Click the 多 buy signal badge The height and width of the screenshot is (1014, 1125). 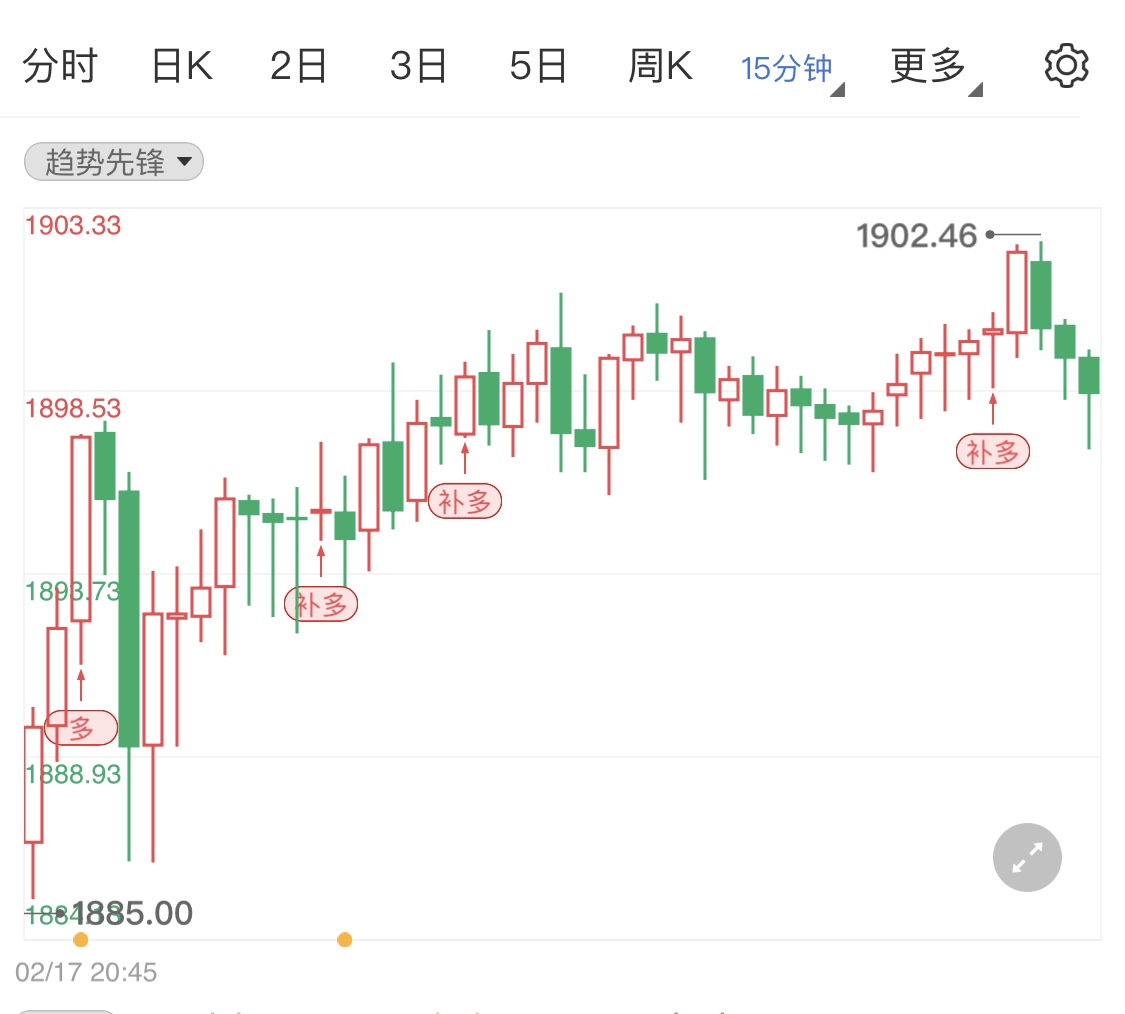click(81, 729)
